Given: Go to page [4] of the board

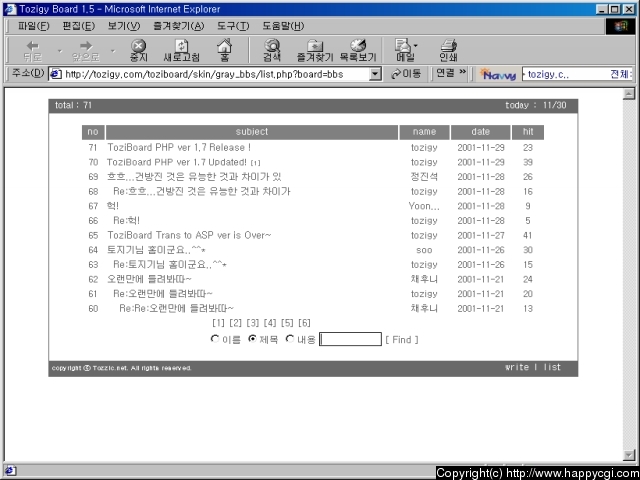Looking at the screenshot, I should tap(270, 323).
